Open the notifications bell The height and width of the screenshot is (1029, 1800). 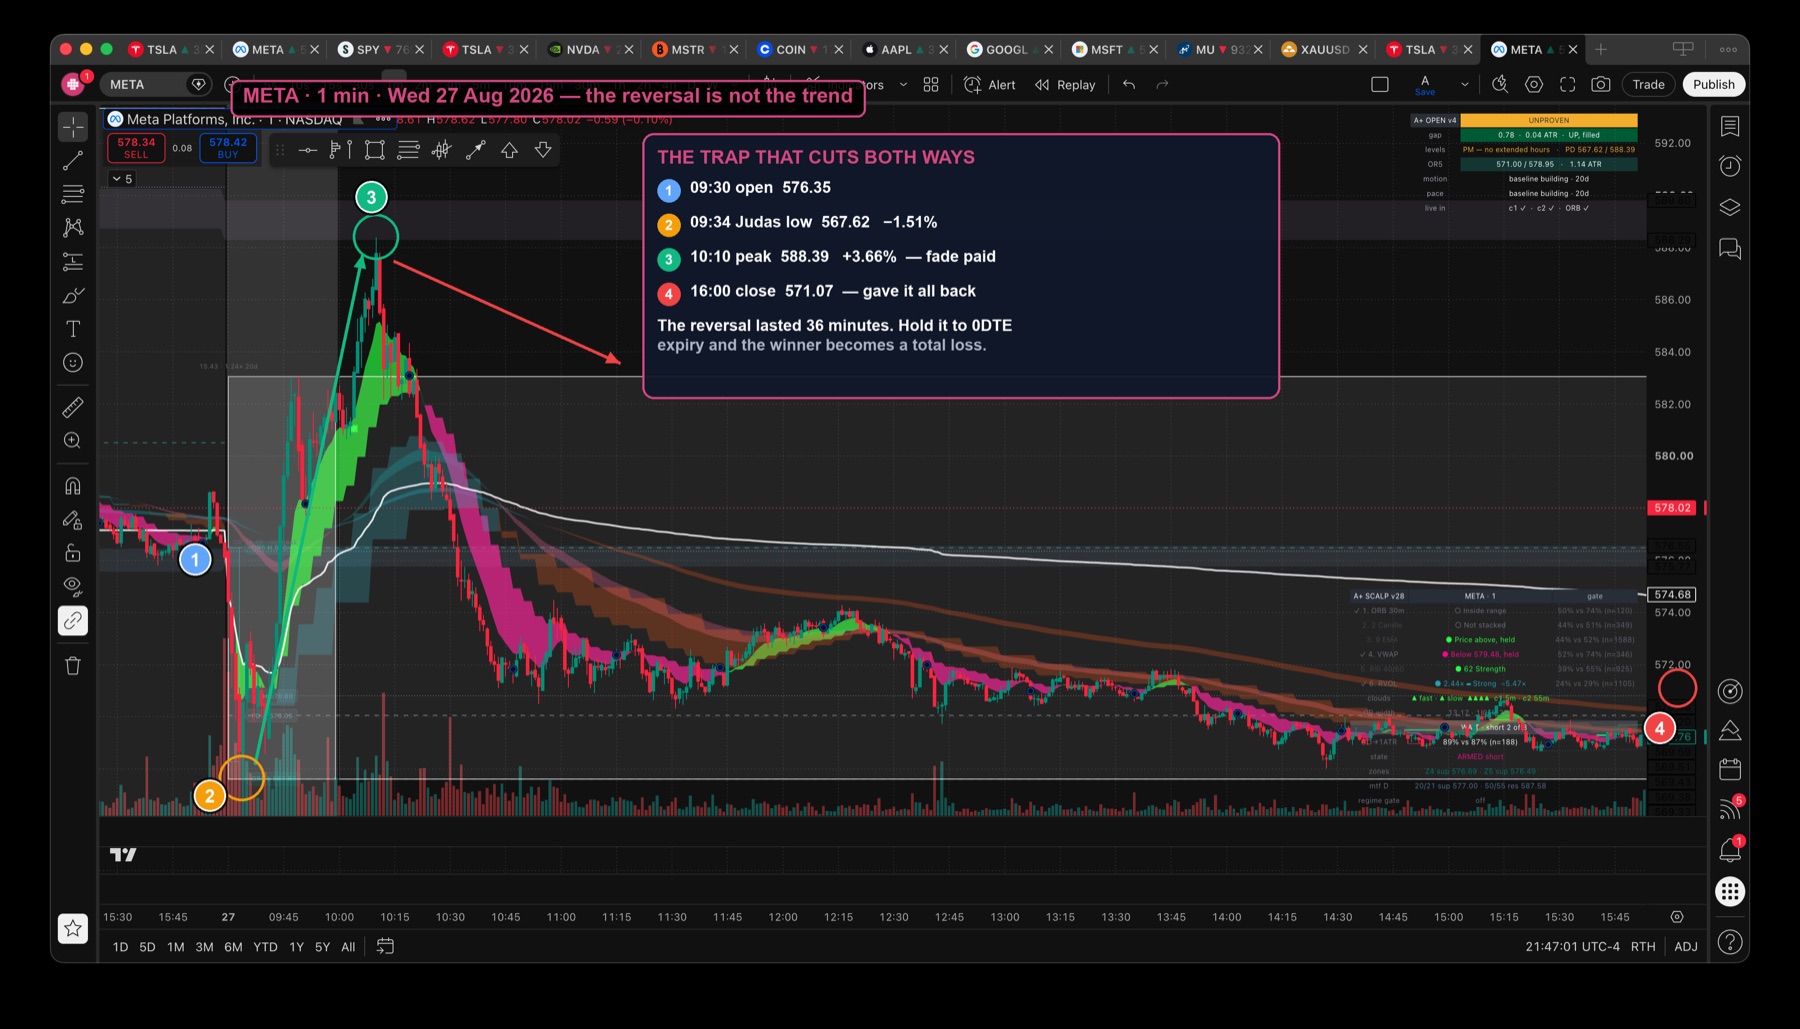coord(1730,850)
